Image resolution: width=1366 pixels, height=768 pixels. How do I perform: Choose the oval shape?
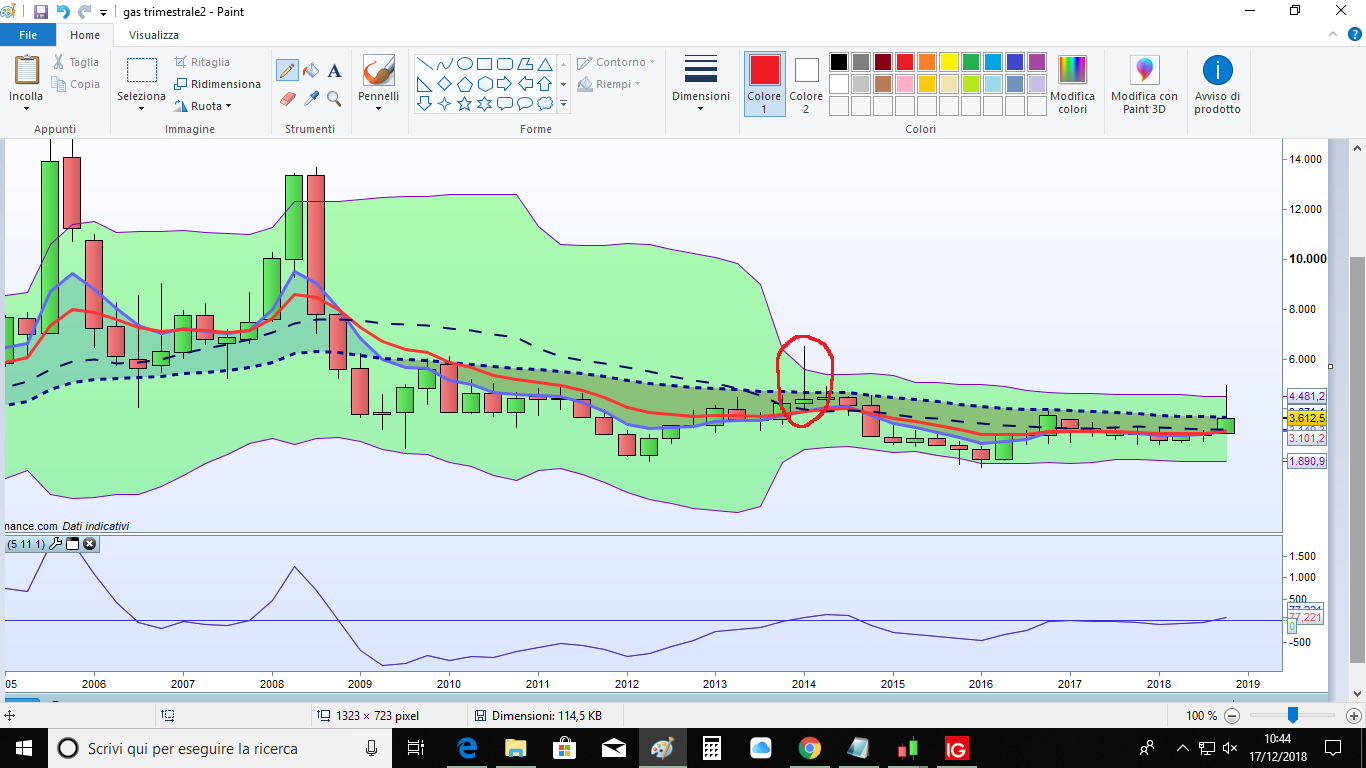click(x=465, y=63)
